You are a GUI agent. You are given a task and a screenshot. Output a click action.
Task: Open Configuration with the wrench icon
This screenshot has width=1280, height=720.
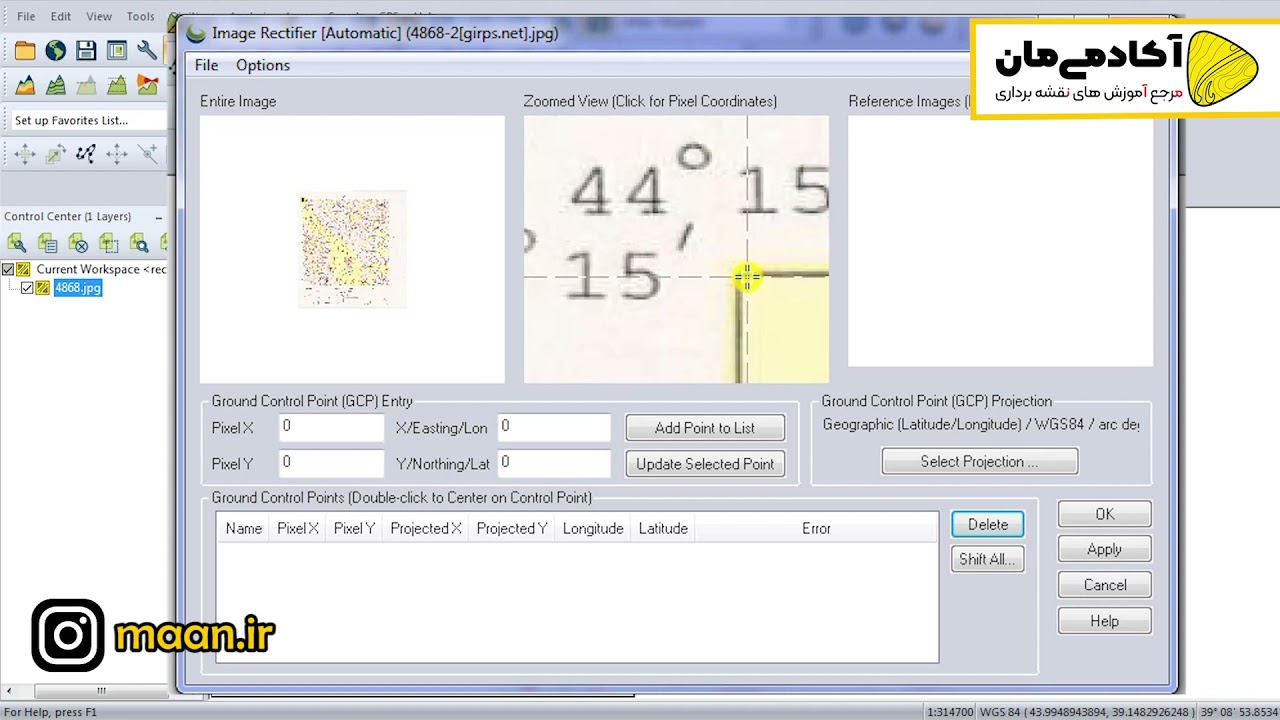(x=147, y=50)
